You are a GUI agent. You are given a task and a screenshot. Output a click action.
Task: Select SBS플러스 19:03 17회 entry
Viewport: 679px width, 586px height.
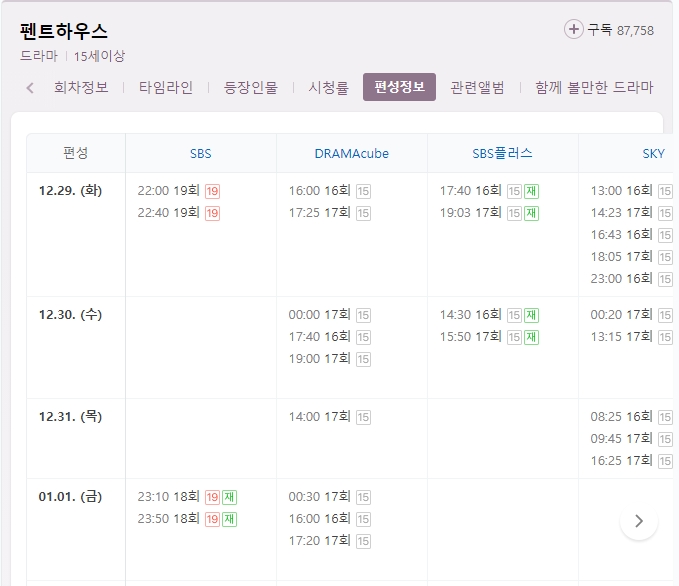click(x=471, y=213)
